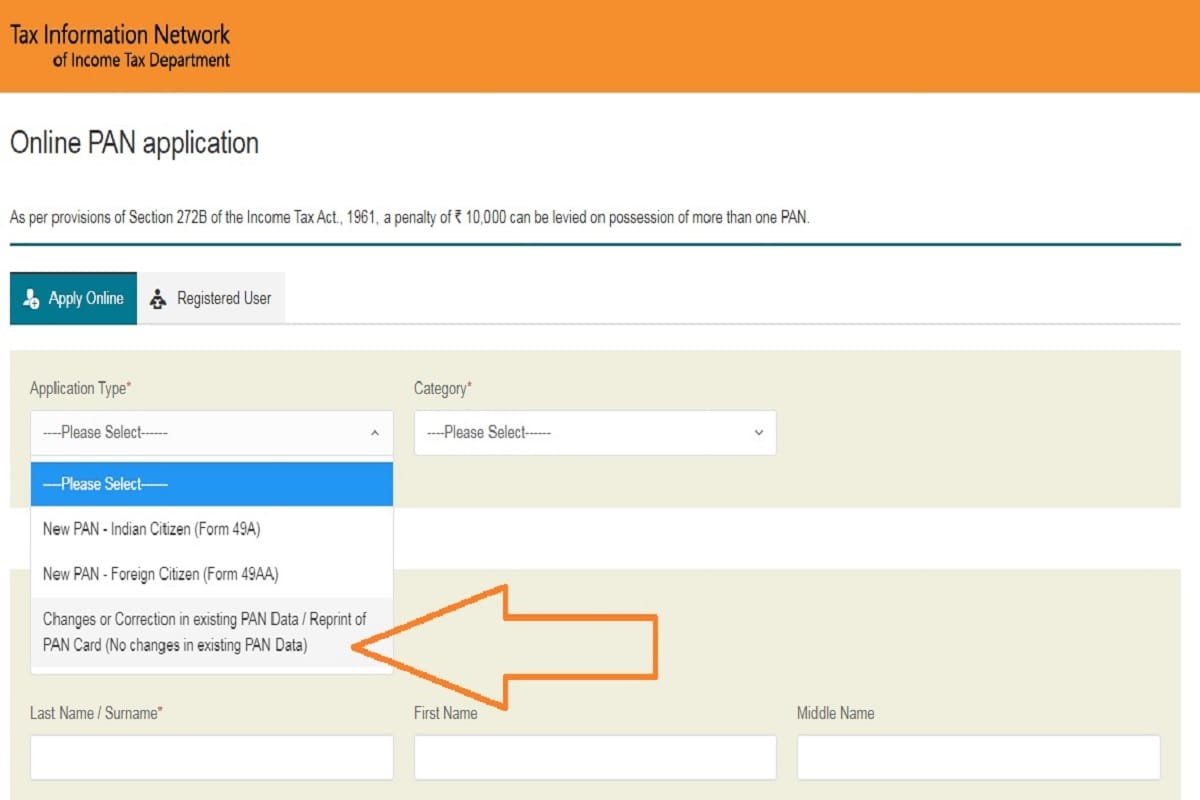Switch to the Registered User tab
The image size is (1200, 800).
coord(211,298)
